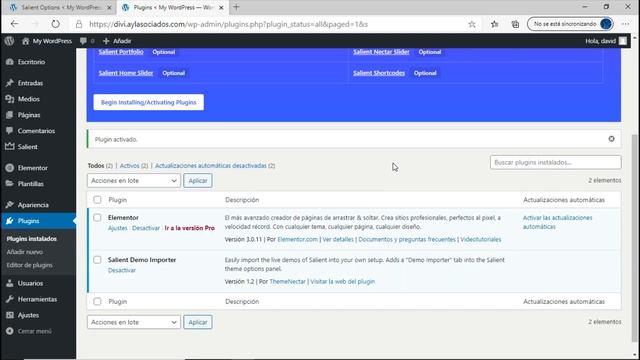Open Entradas posts menu
The image size is (640, 360).
(x=30, y=83)
